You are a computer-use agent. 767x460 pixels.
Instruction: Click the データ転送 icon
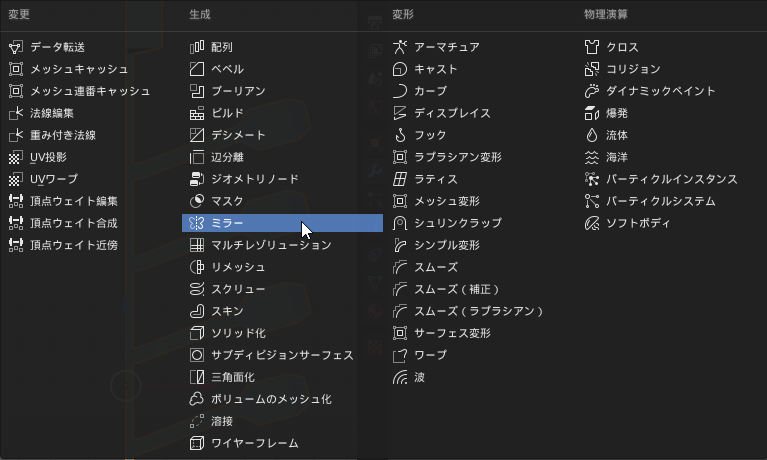[x=15, y=47]
